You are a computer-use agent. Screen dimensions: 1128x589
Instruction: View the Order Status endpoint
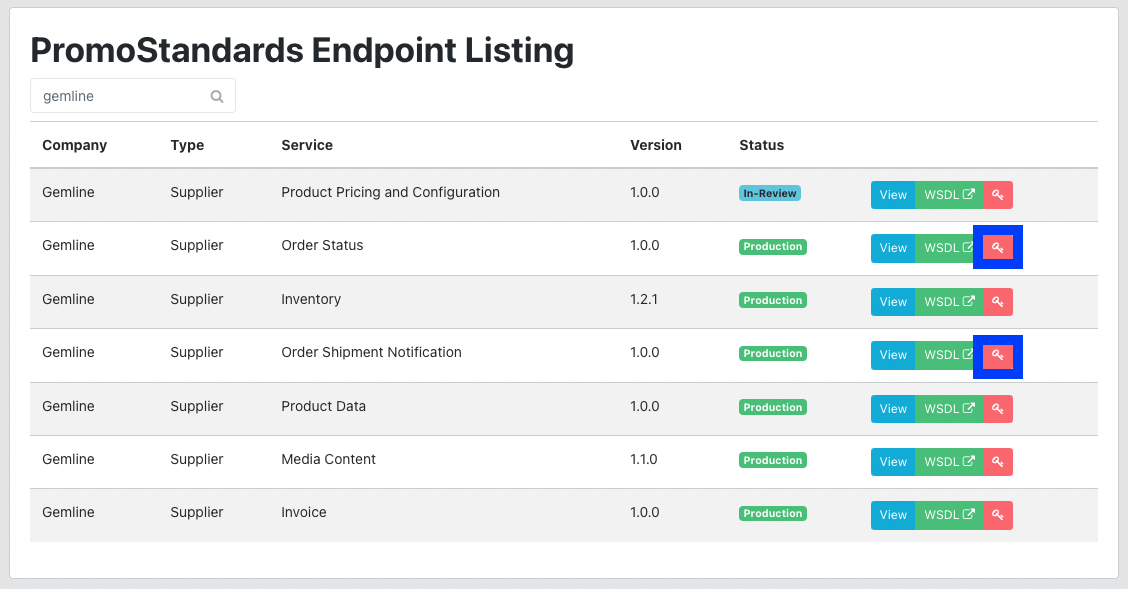click(893, 248)
